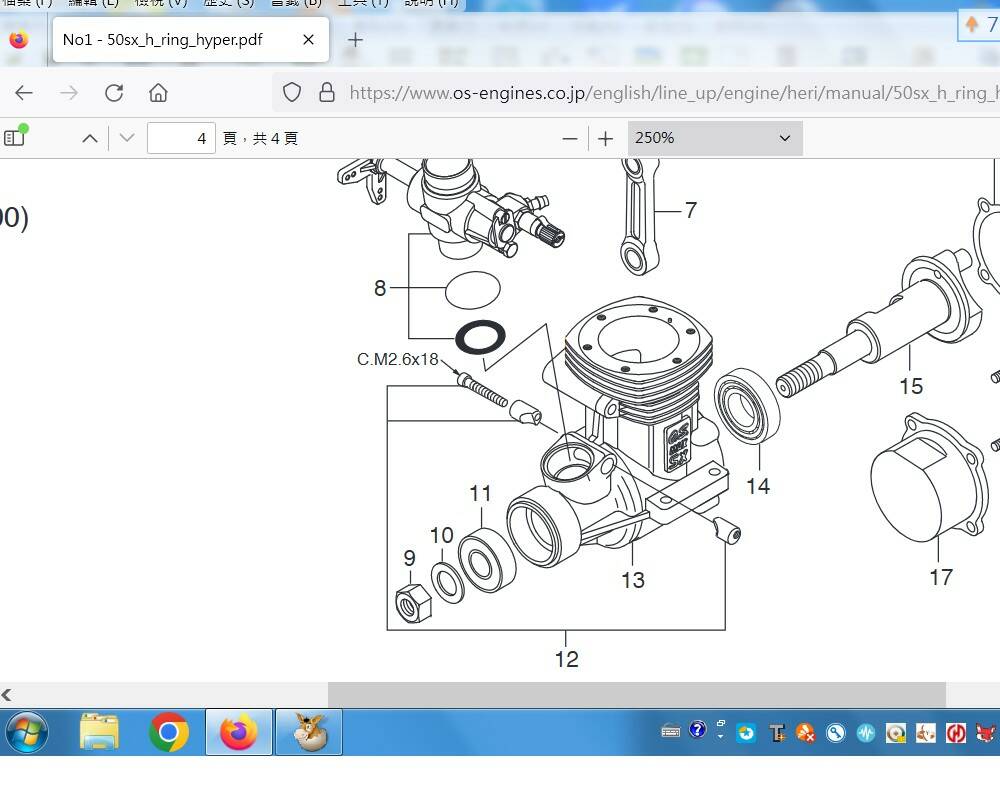Click the keyboard icon in the system tray

pos(670,732)
